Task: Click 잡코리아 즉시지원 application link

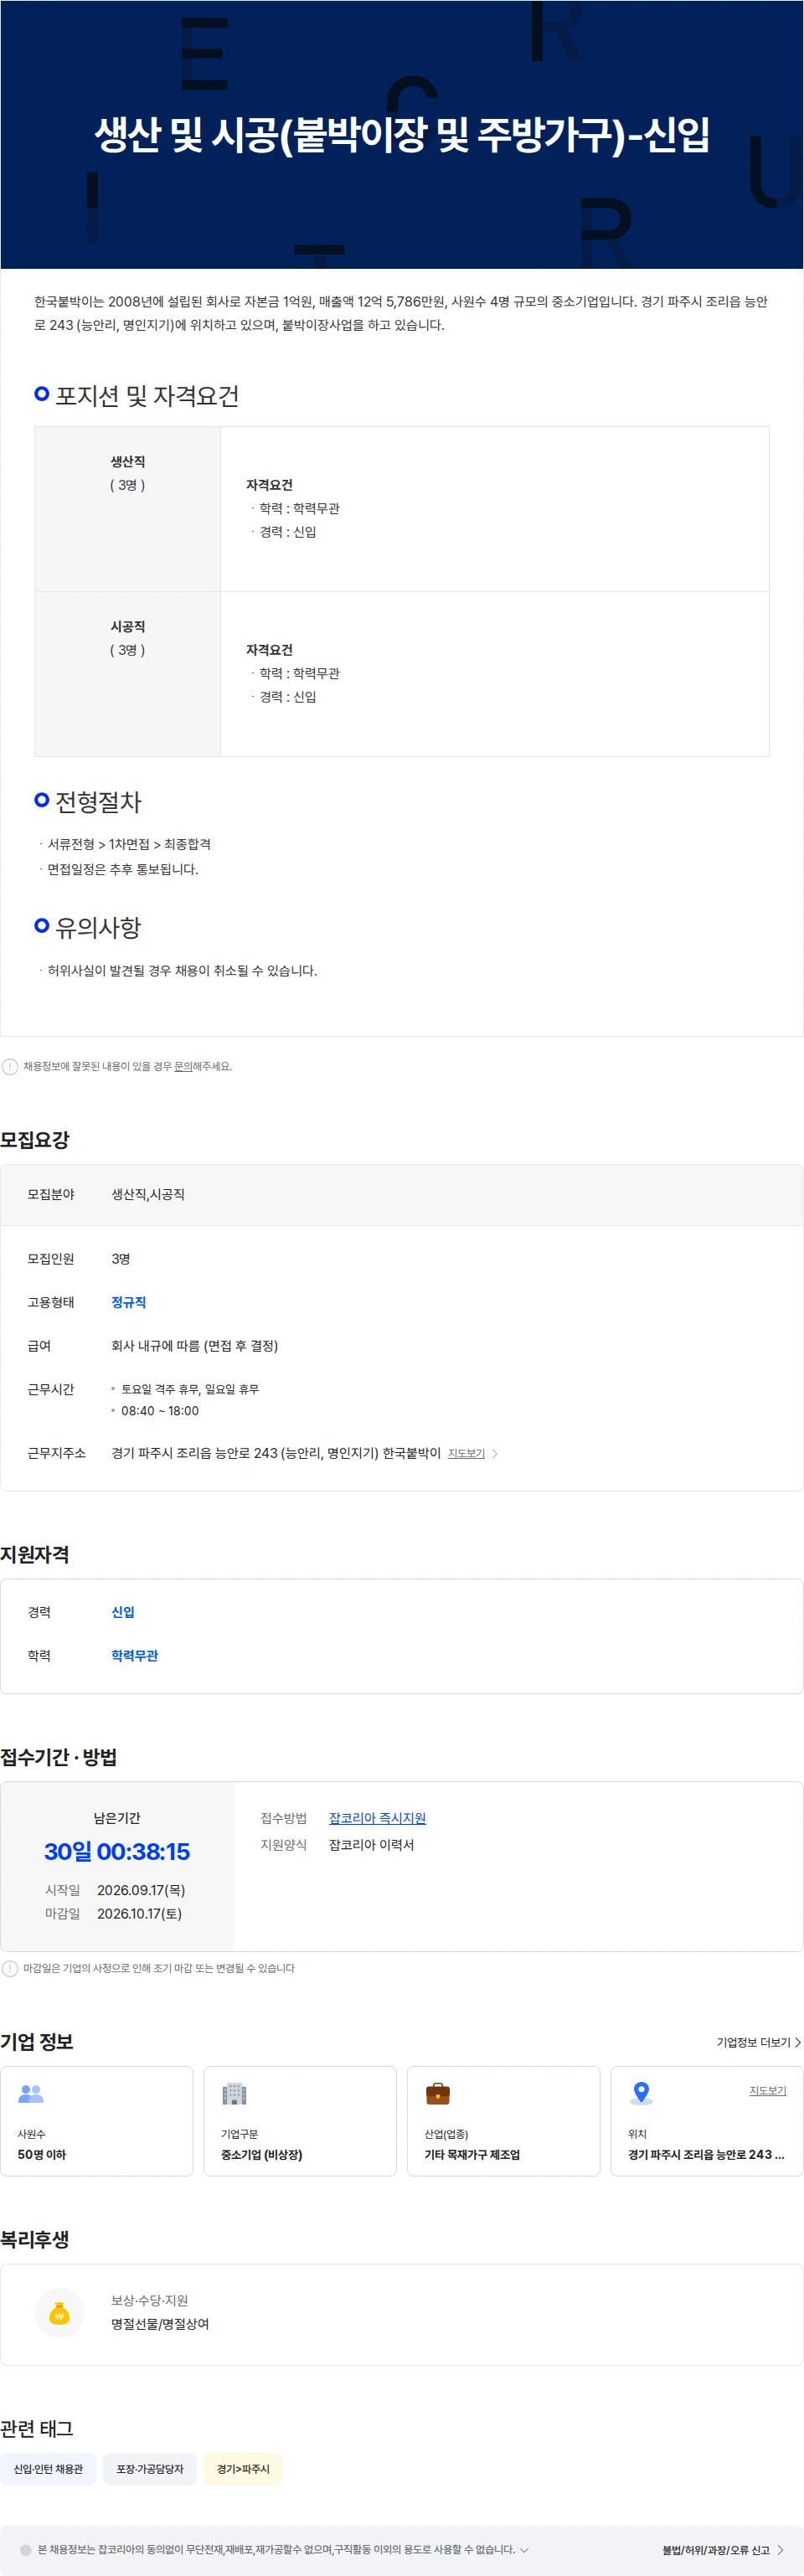Action: (377, 1818)
